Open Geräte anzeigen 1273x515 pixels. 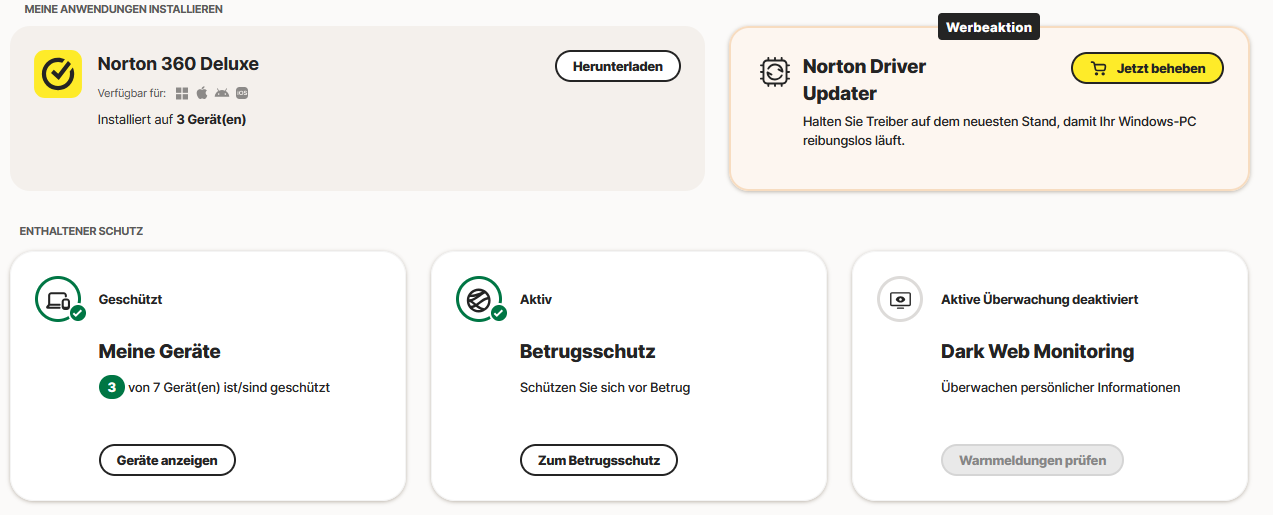(x=167, y=460)
